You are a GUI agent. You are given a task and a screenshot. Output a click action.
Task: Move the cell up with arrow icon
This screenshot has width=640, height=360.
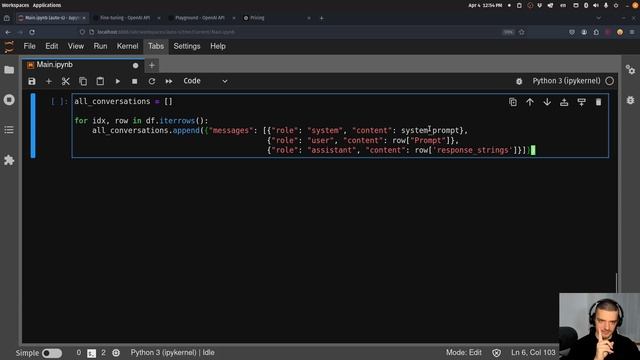pyautogui.click(x=530, y=102)
